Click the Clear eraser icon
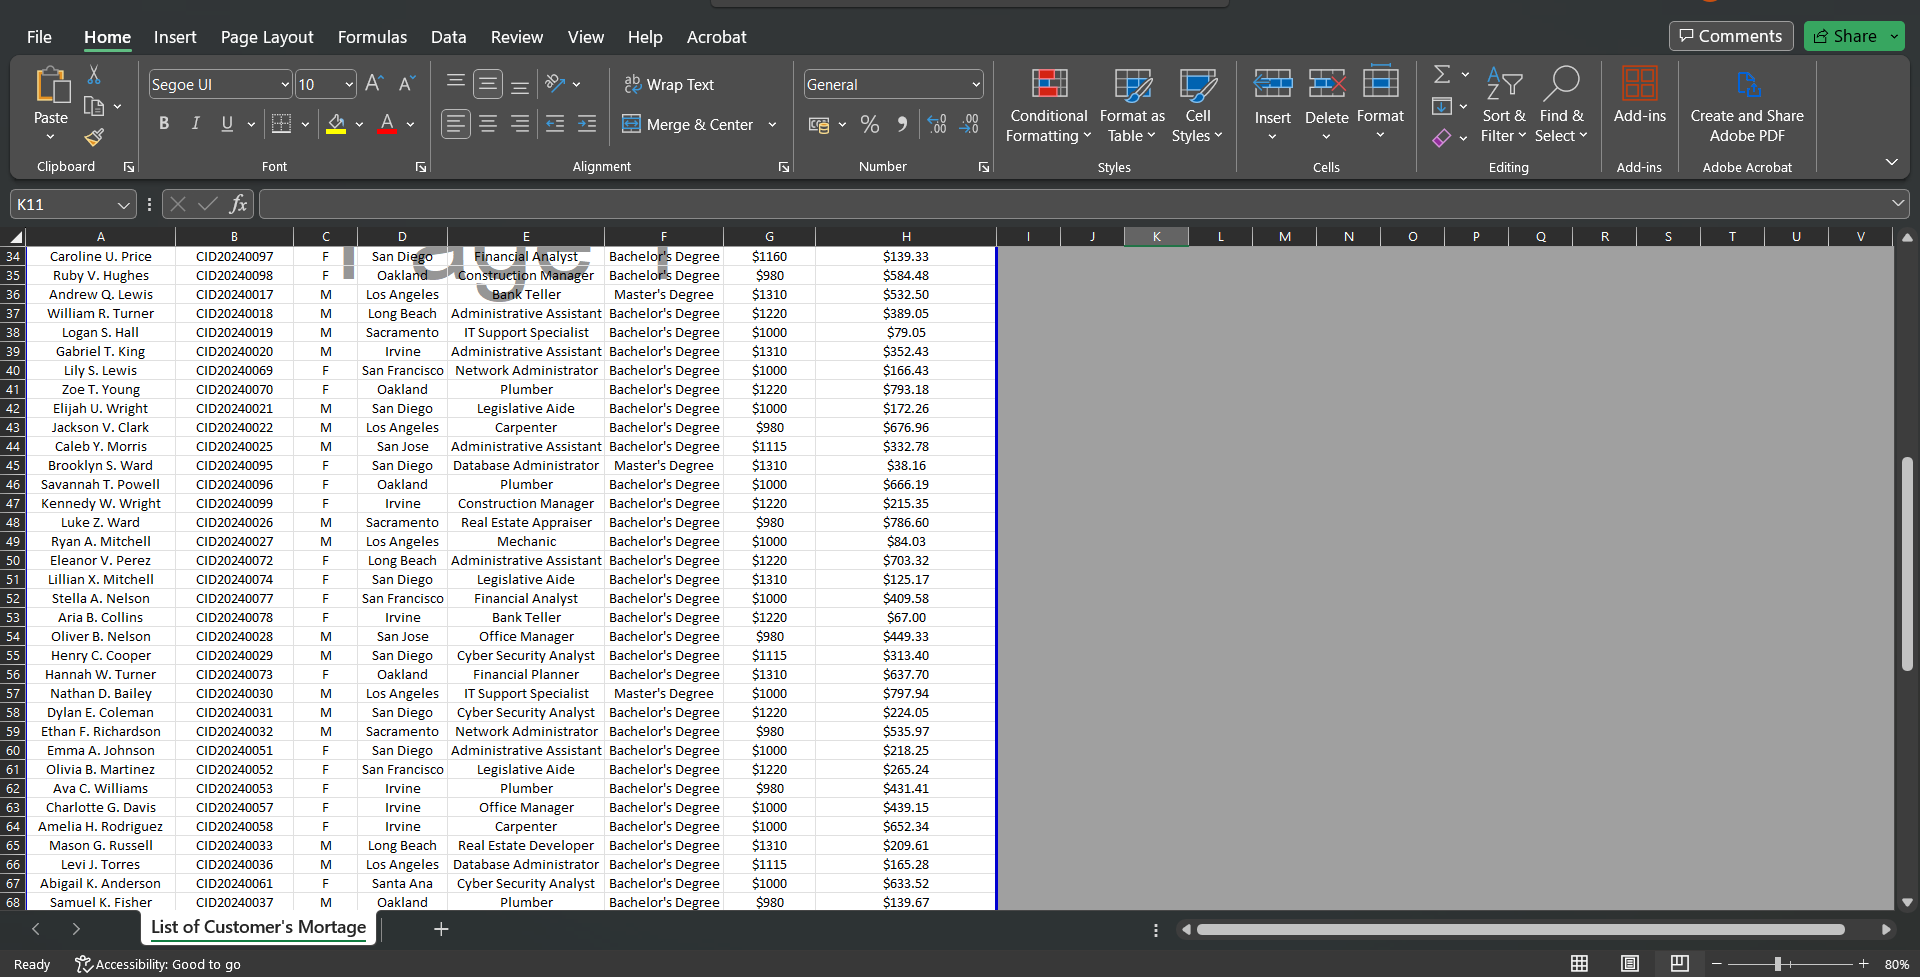The image size is (1920, 977). point(1441,138)
